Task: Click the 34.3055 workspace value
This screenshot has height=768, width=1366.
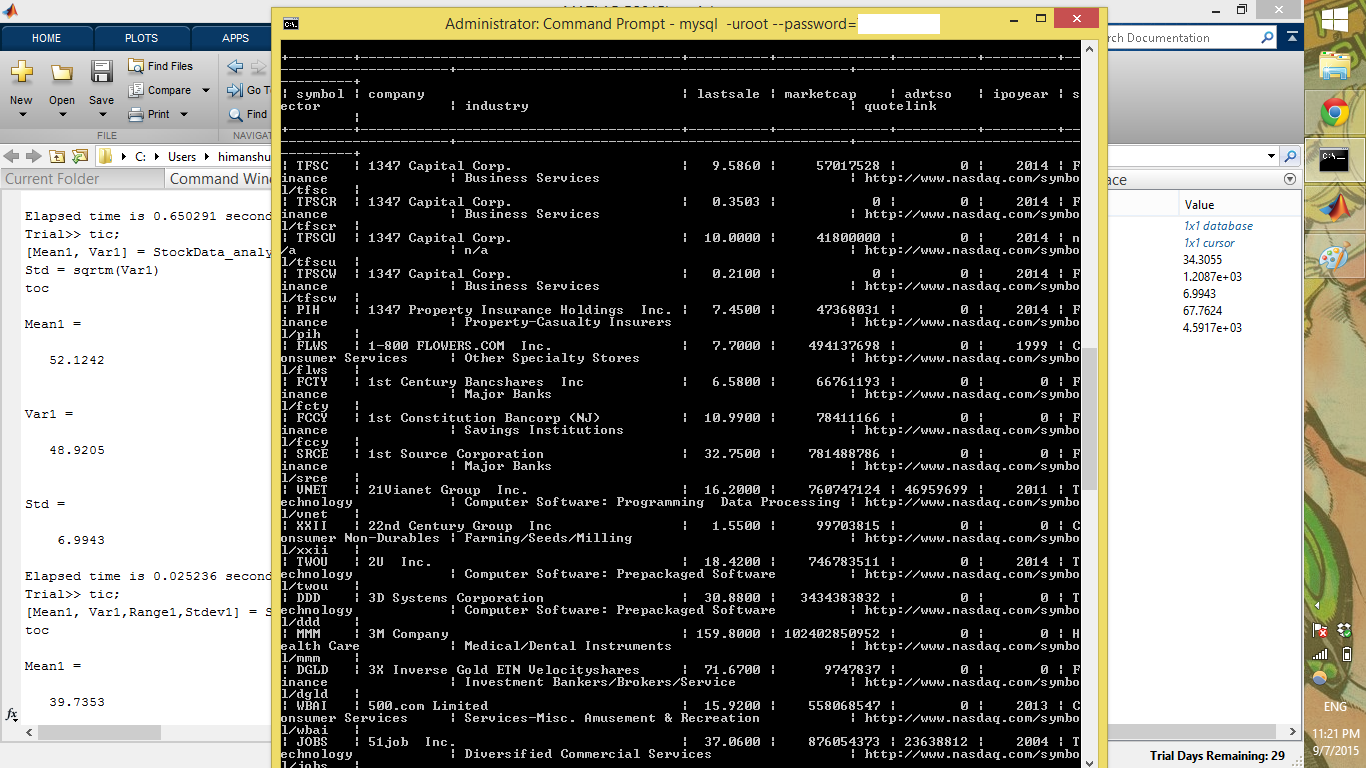Action: [1201, 260]
